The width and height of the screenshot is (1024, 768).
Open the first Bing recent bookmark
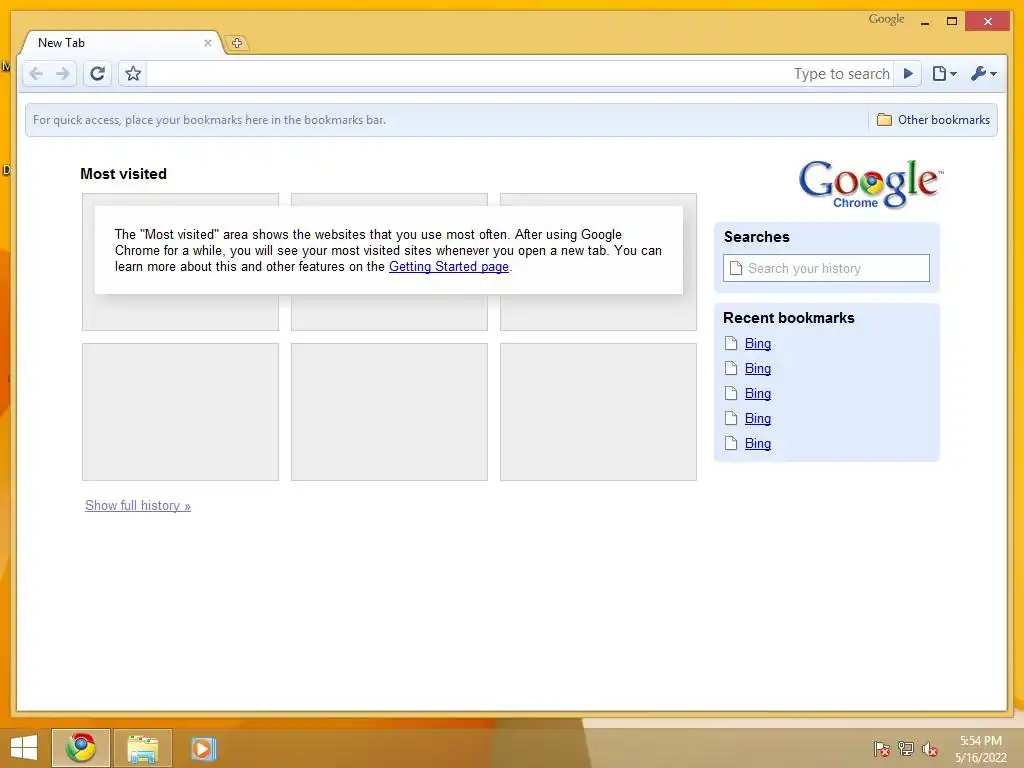point(758,344)
